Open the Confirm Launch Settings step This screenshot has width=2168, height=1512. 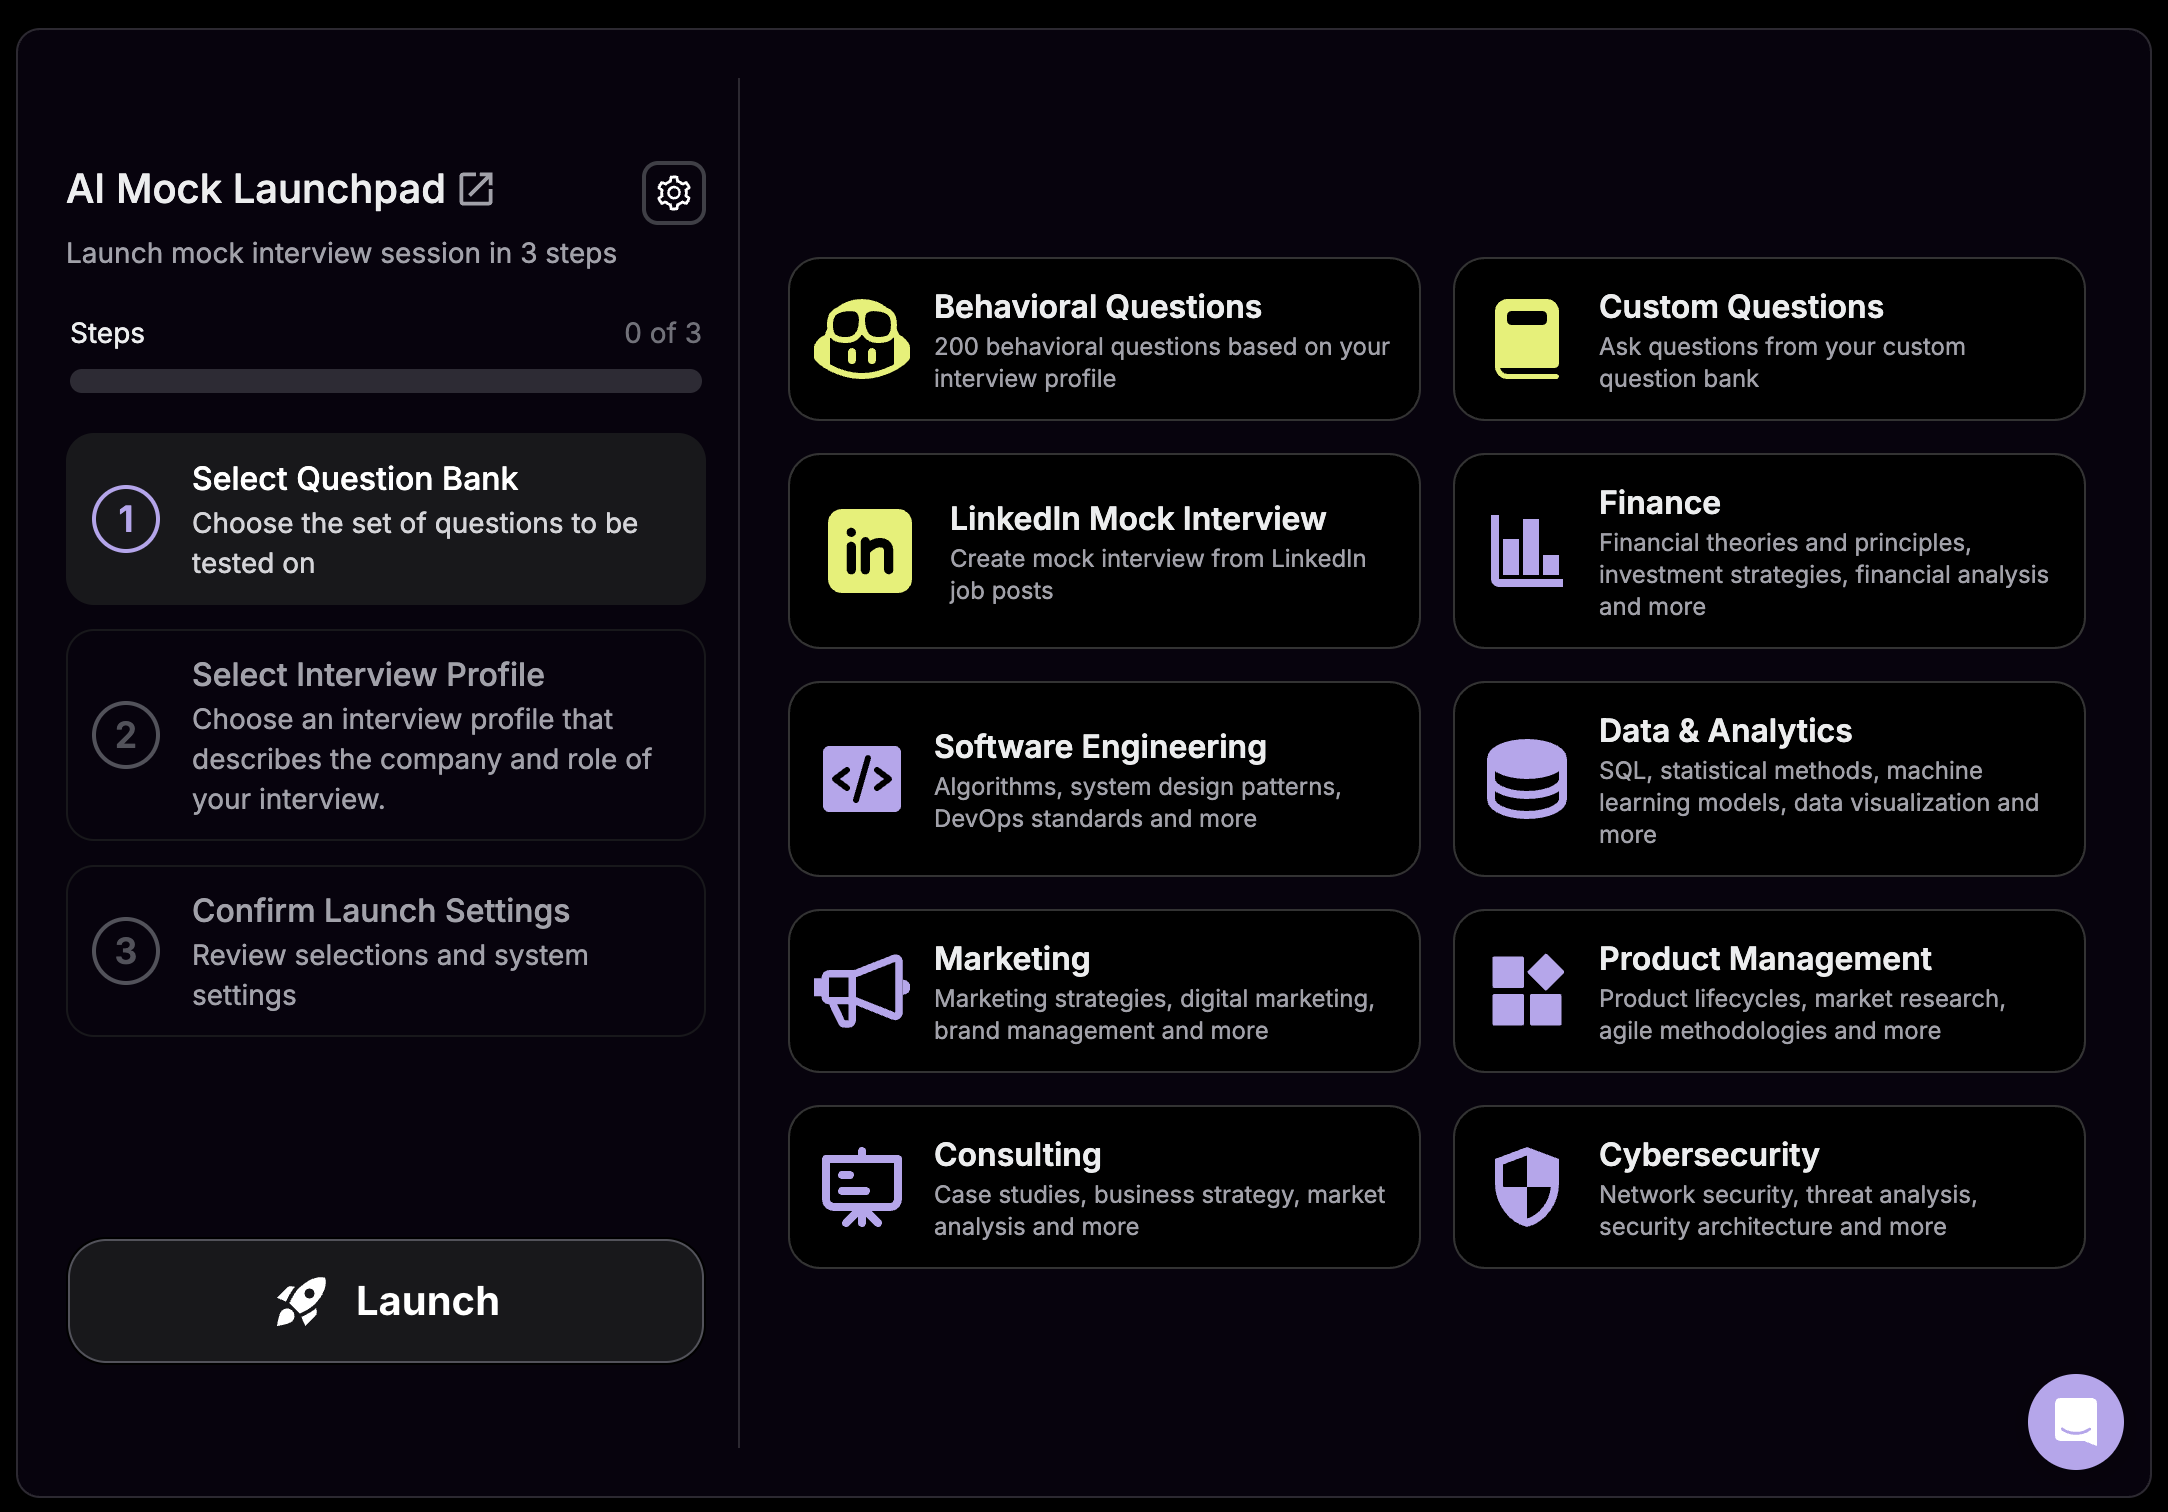[386, 951]
